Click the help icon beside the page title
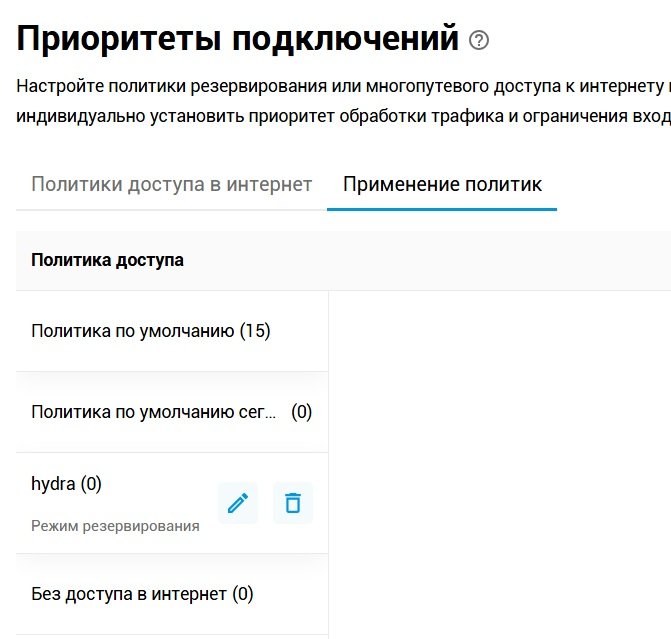 (480, 41)
